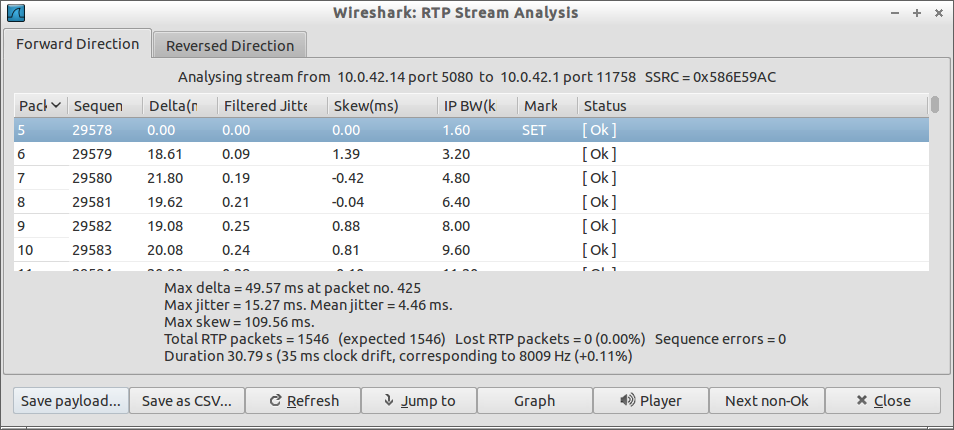Click delta value 19.62
The width and height of the screenshot is (954, 430).
click(x=165, y=202)
